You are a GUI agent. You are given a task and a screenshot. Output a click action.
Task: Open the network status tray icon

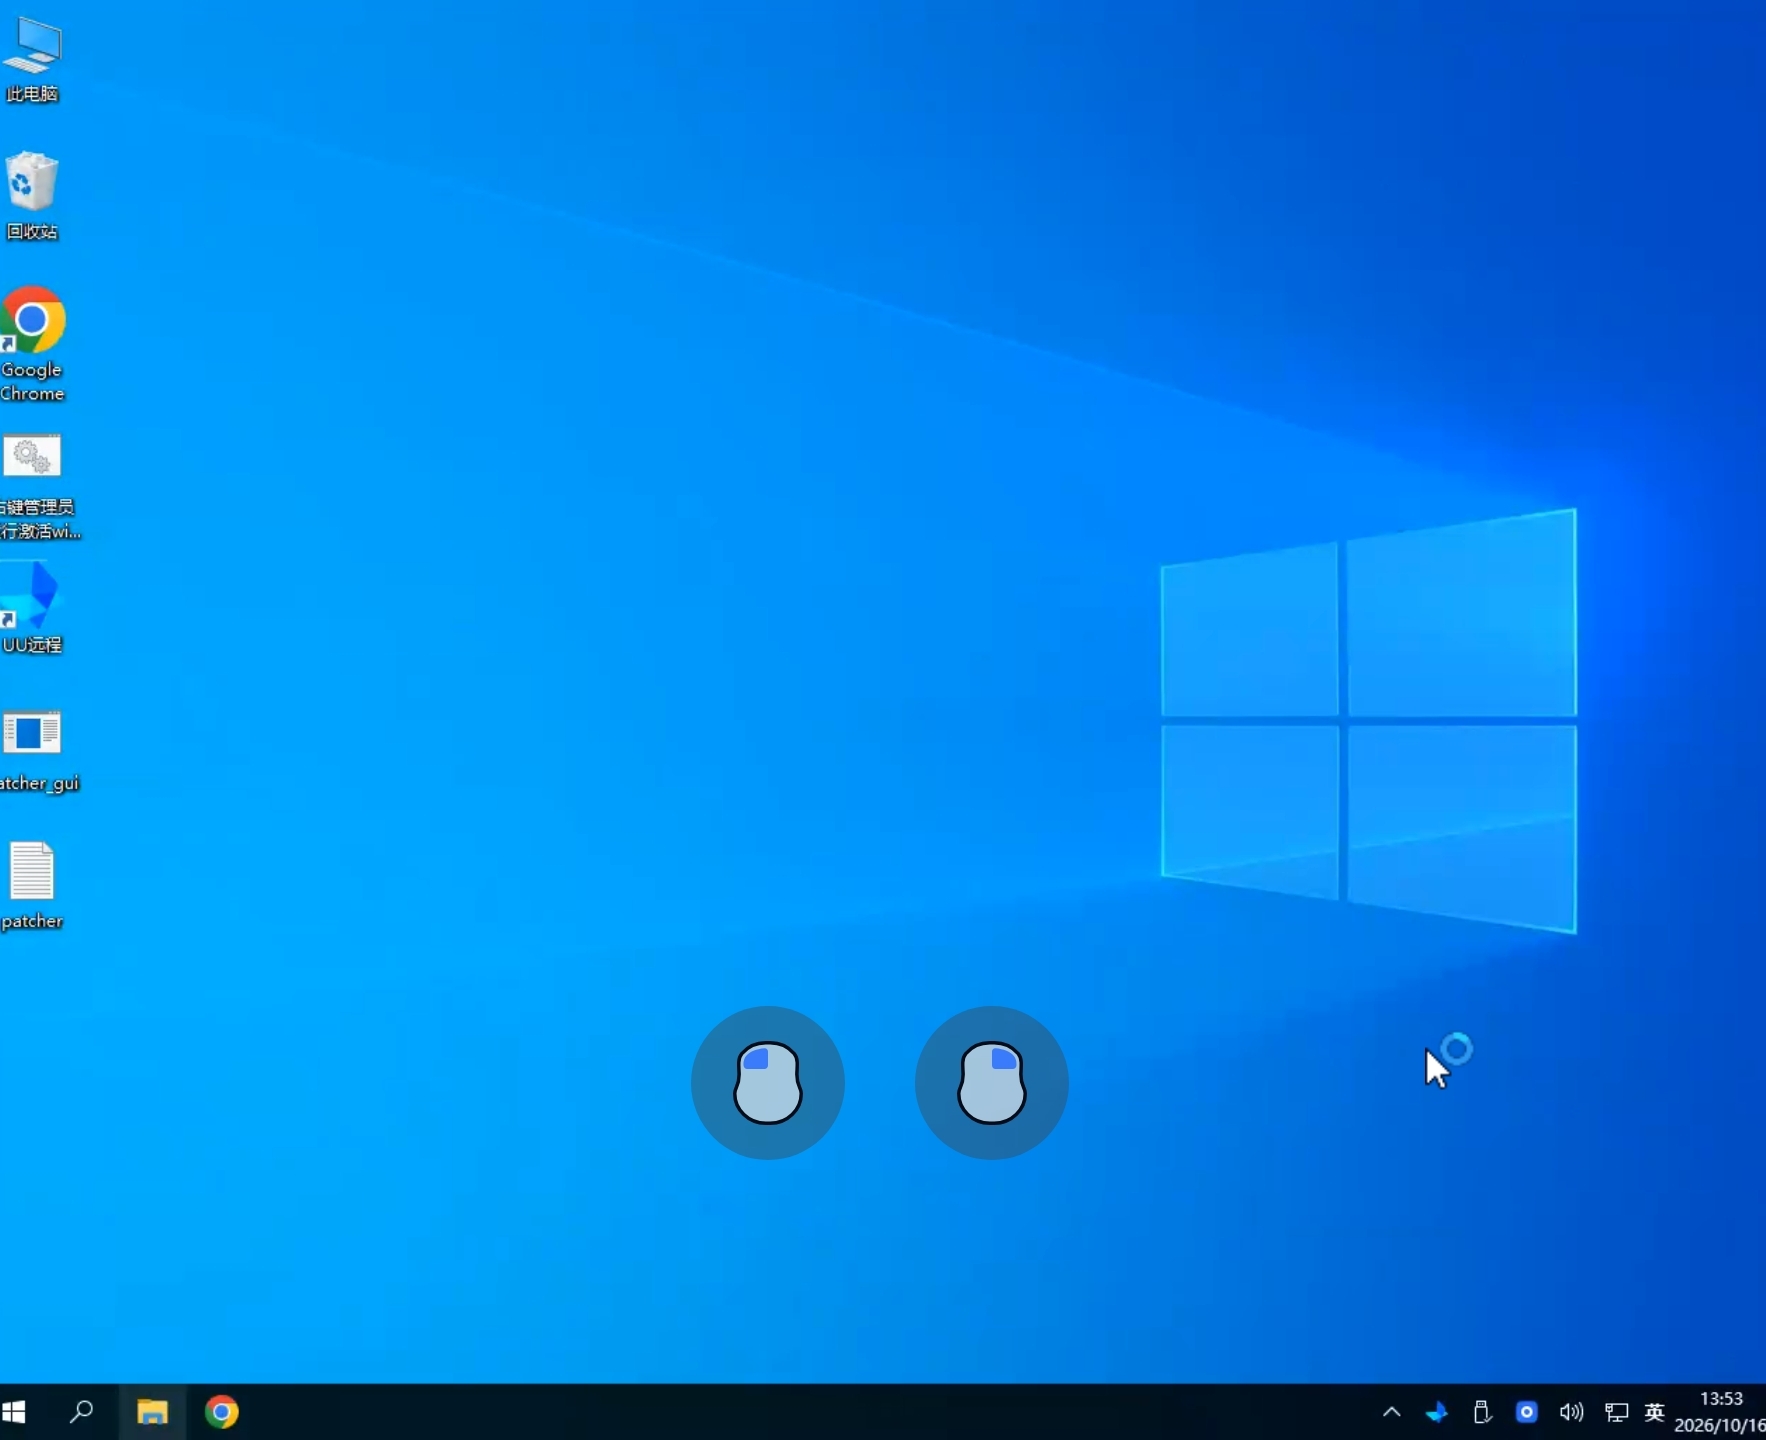(x=1617, y=1412)
